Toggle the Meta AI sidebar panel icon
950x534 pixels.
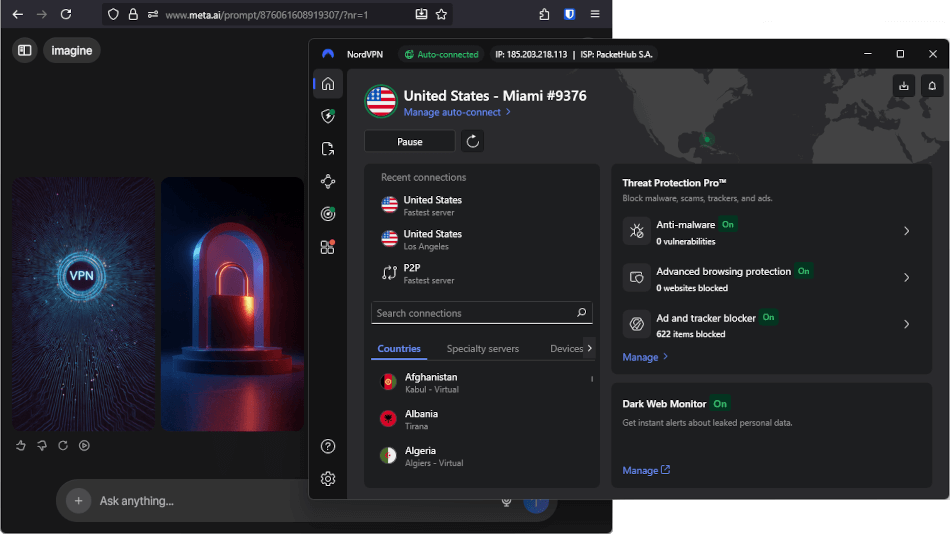(x=25, y=50)
